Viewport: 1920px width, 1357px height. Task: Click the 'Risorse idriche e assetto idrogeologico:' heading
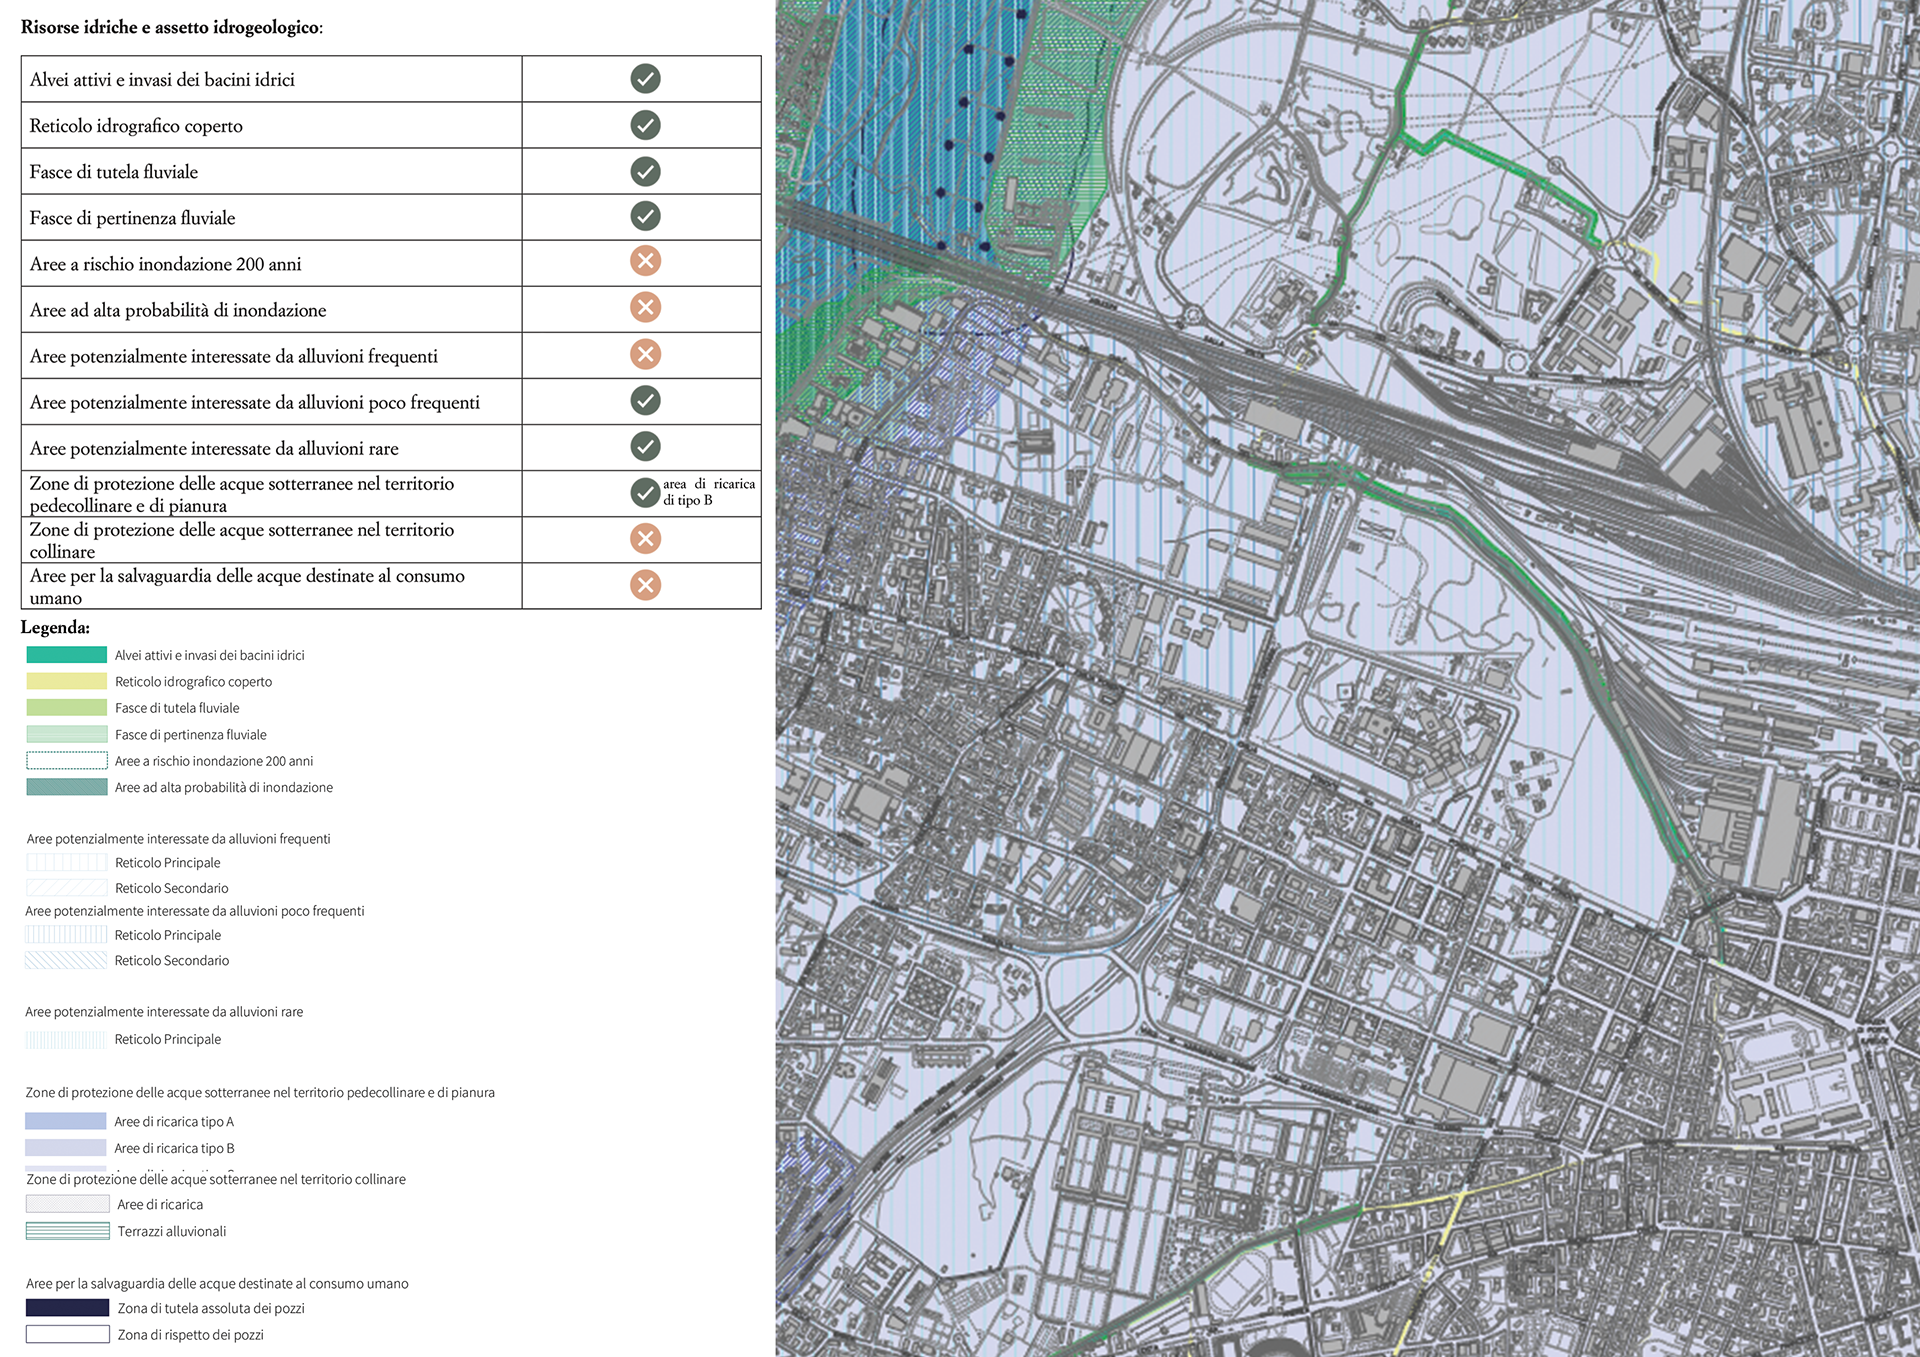point(172,28)
